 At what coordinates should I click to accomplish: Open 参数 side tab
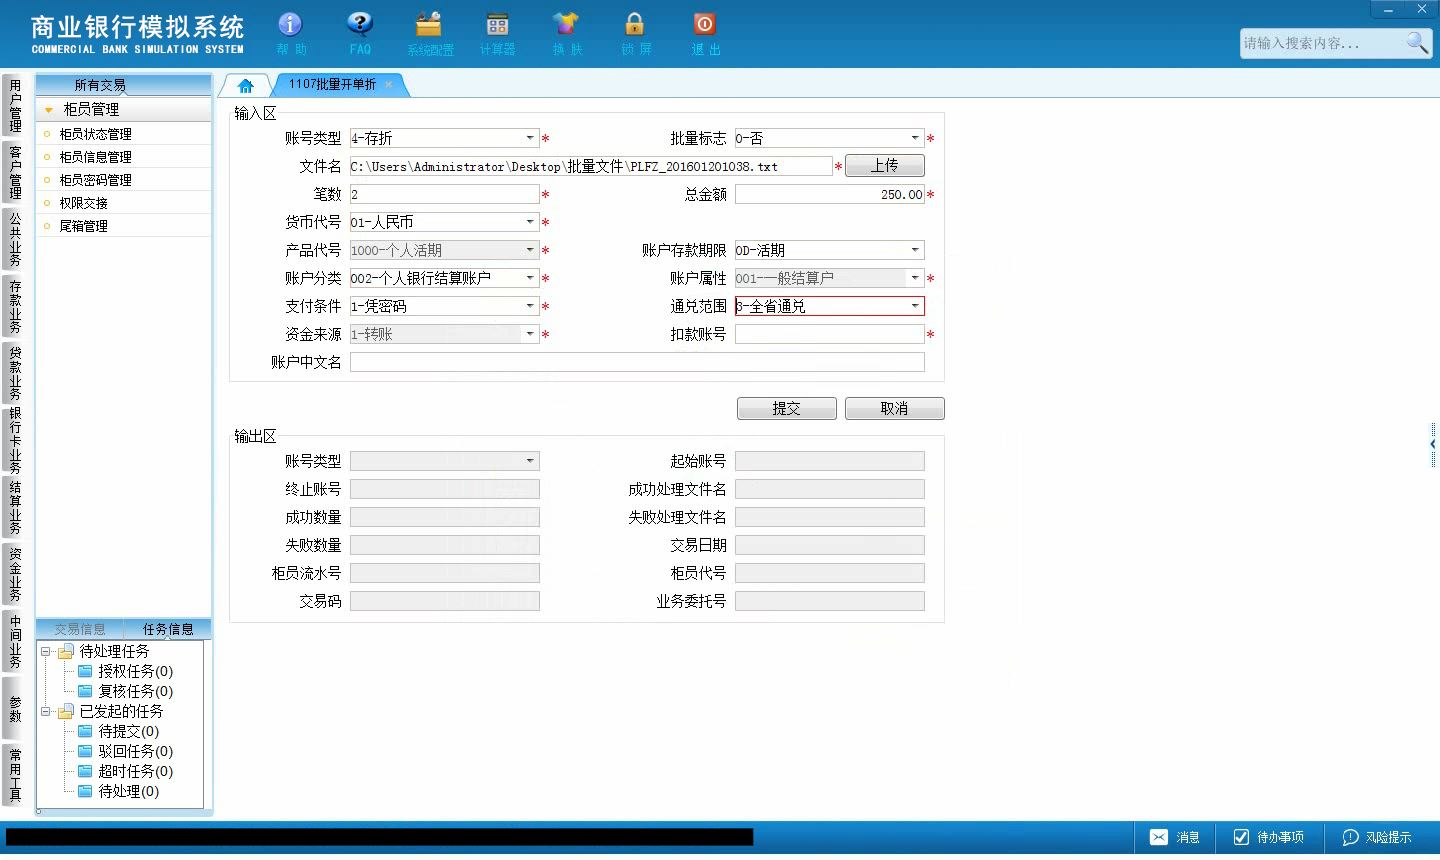(x=14, y=708)
